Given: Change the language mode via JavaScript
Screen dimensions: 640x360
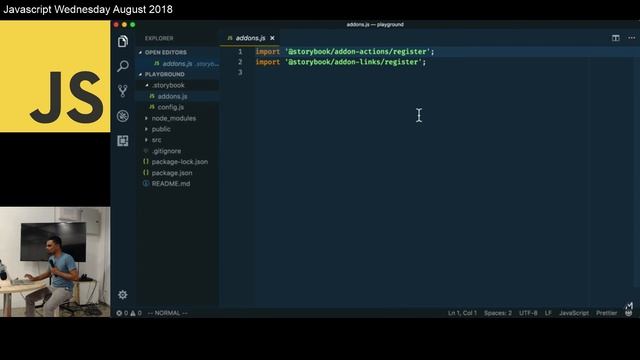Looking at the screenshot, I should pos(574,313).
